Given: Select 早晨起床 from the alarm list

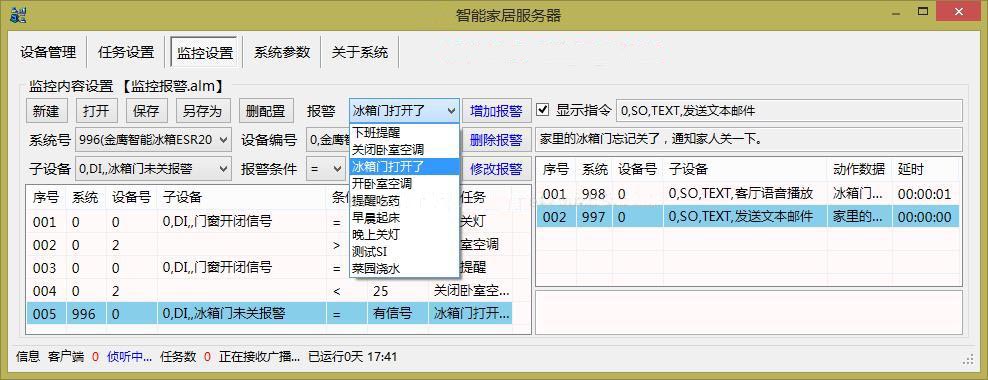Looking at the screenshot, I should pyautogui.click(x=405, y=218).
